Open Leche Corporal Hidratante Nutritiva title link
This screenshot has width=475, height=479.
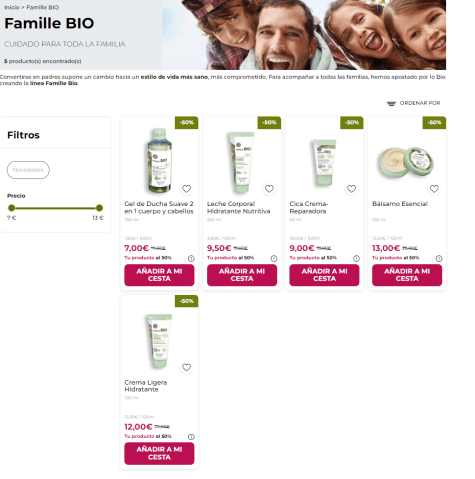239,207
